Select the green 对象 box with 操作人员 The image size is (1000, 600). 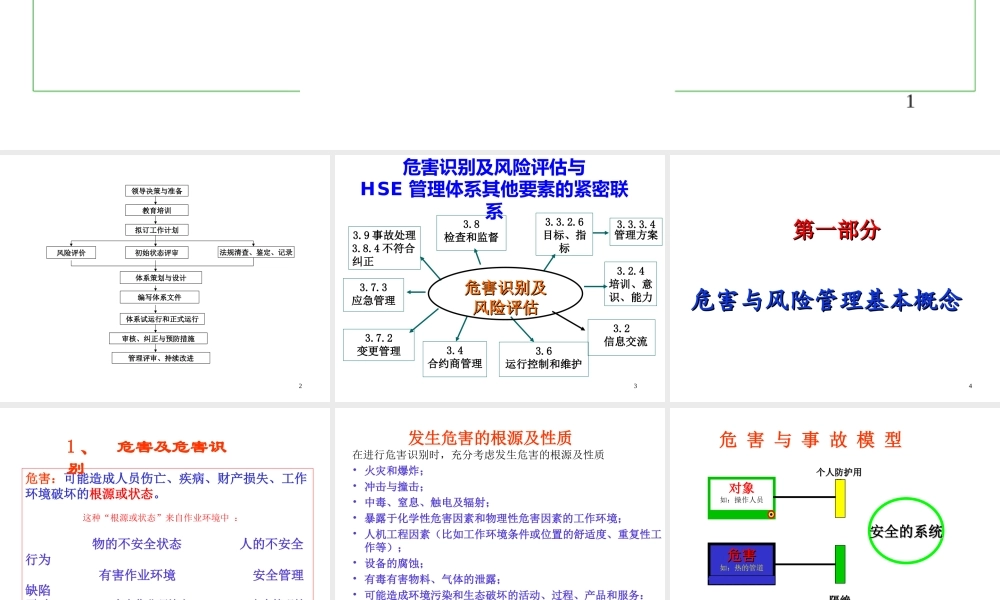[x=742, y=495]
